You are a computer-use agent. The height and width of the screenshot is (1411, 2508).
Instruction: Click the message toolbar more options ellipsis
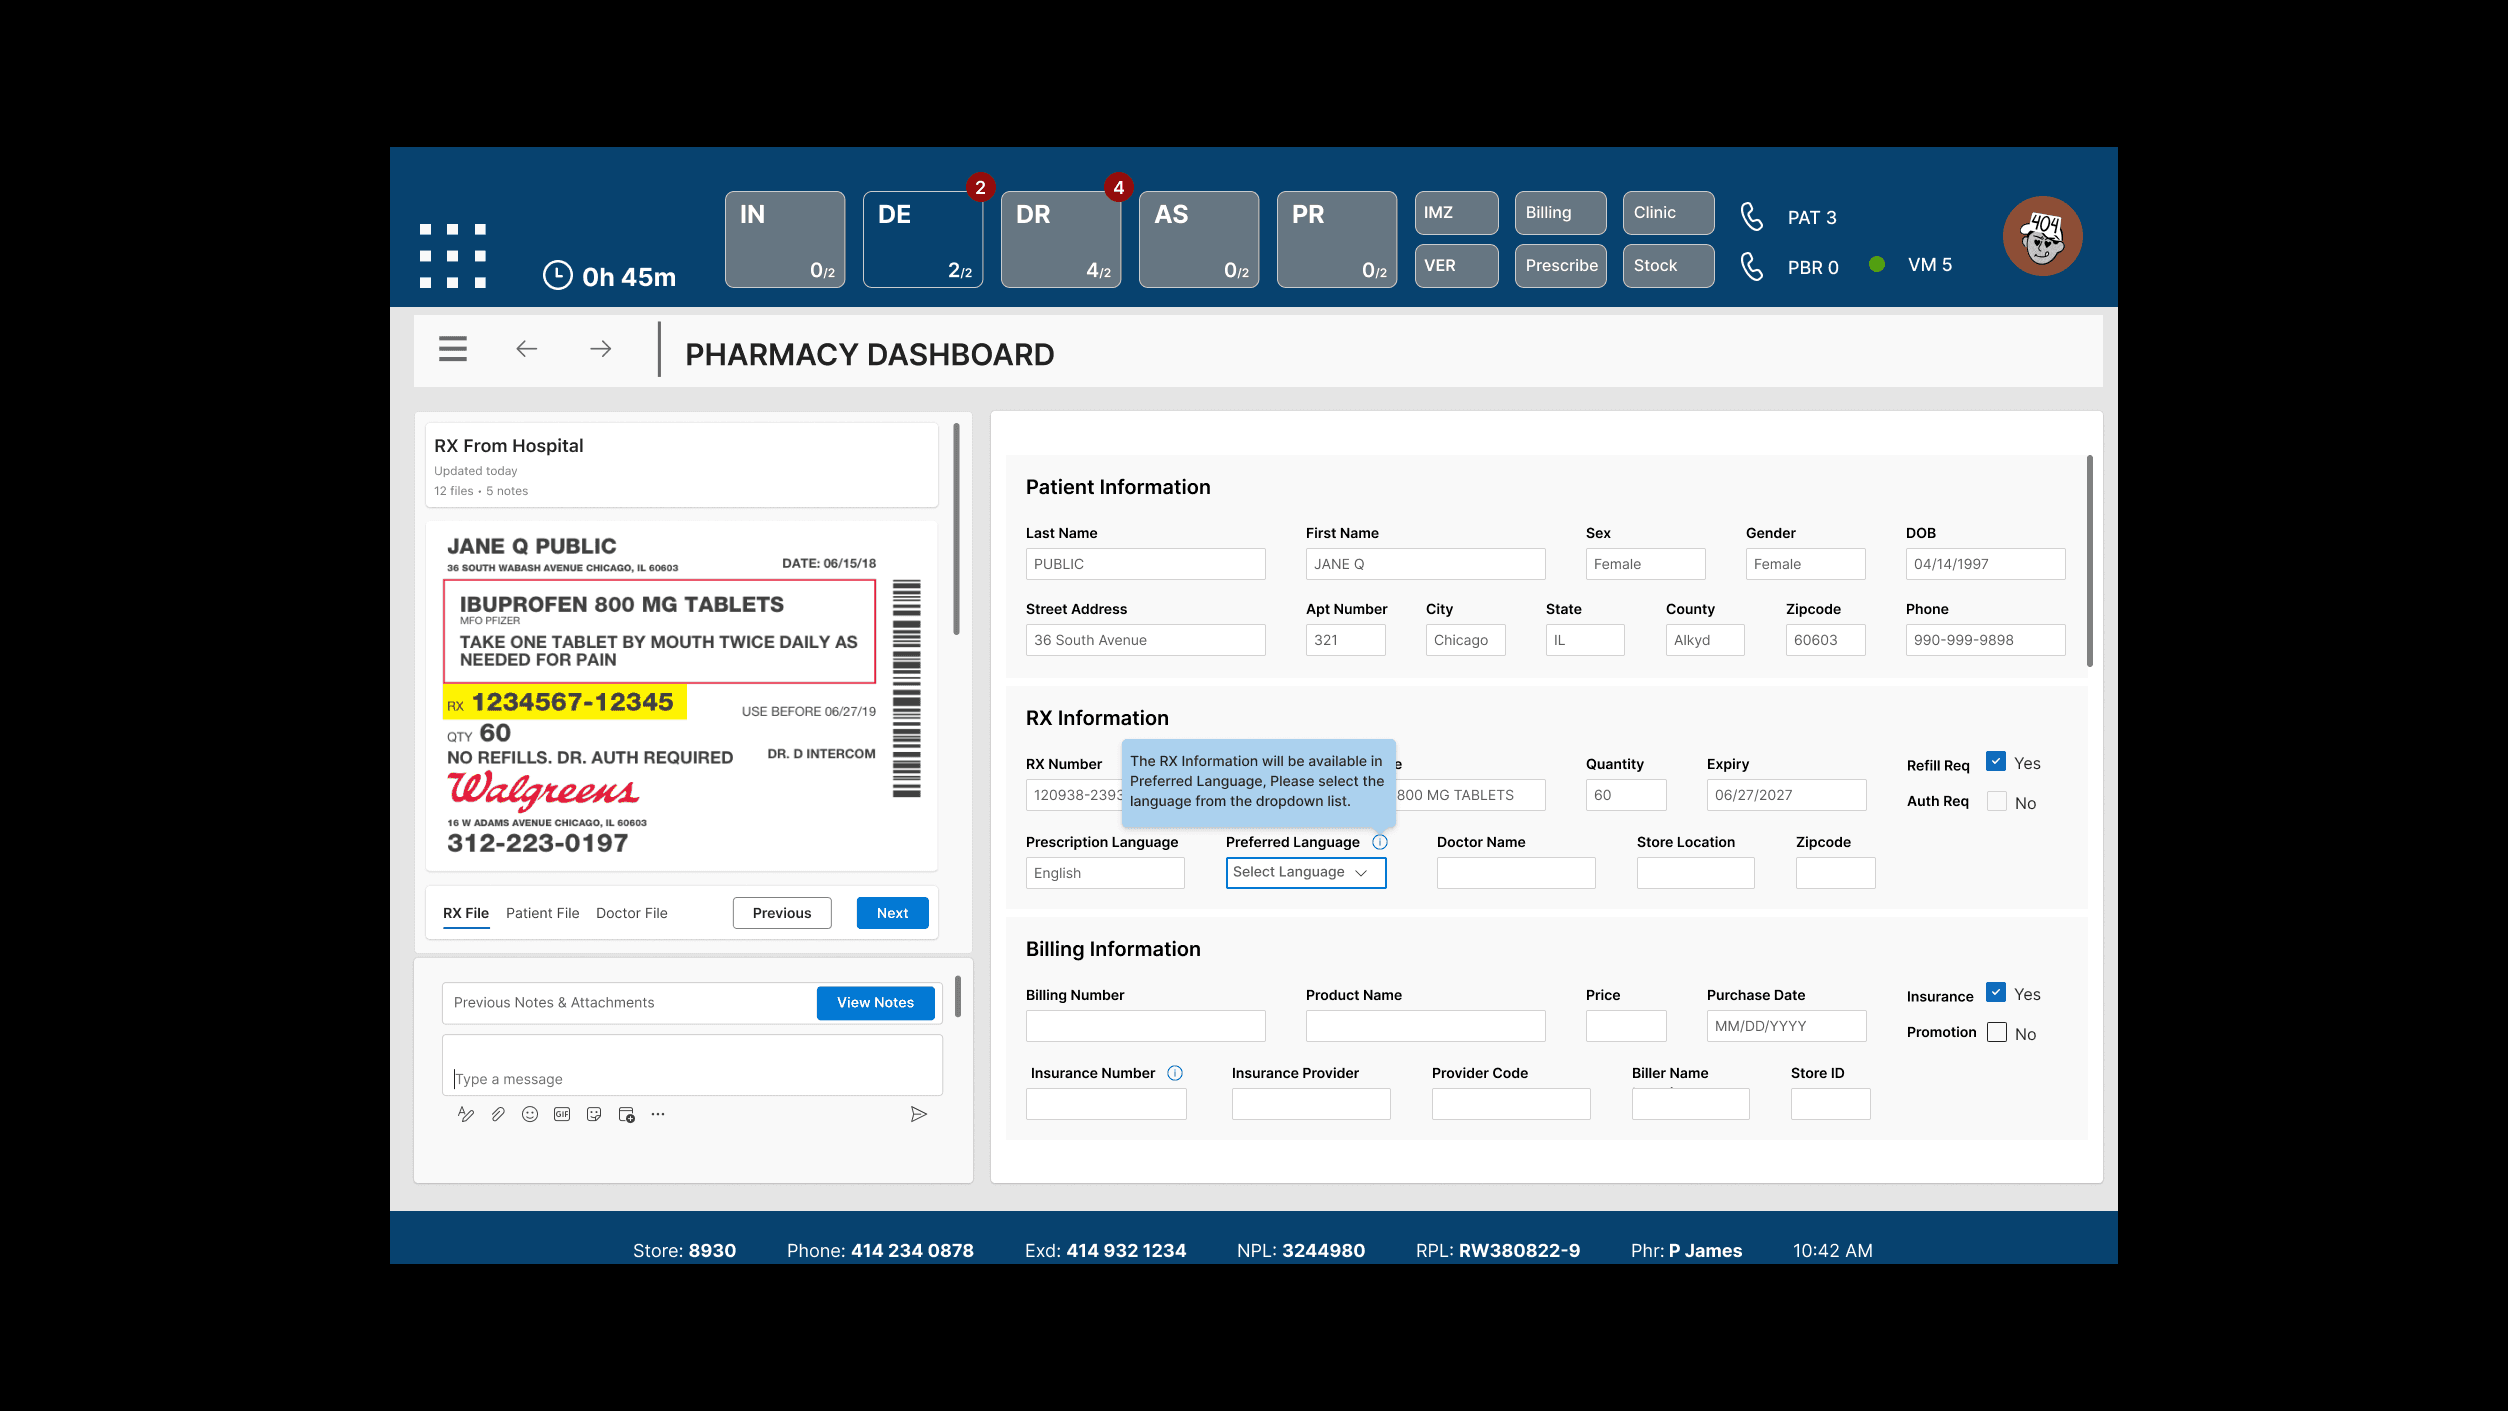[x=658, y=1114]
